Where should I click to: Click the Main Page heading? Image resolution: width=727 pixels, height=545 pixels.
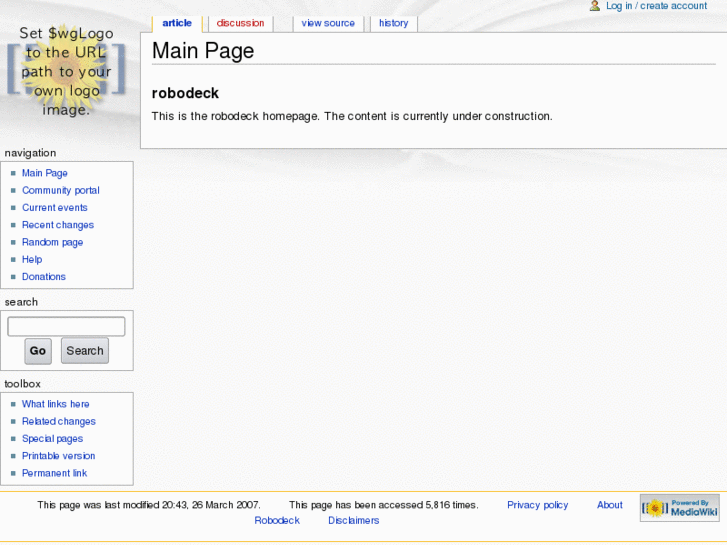coord(203,51)
